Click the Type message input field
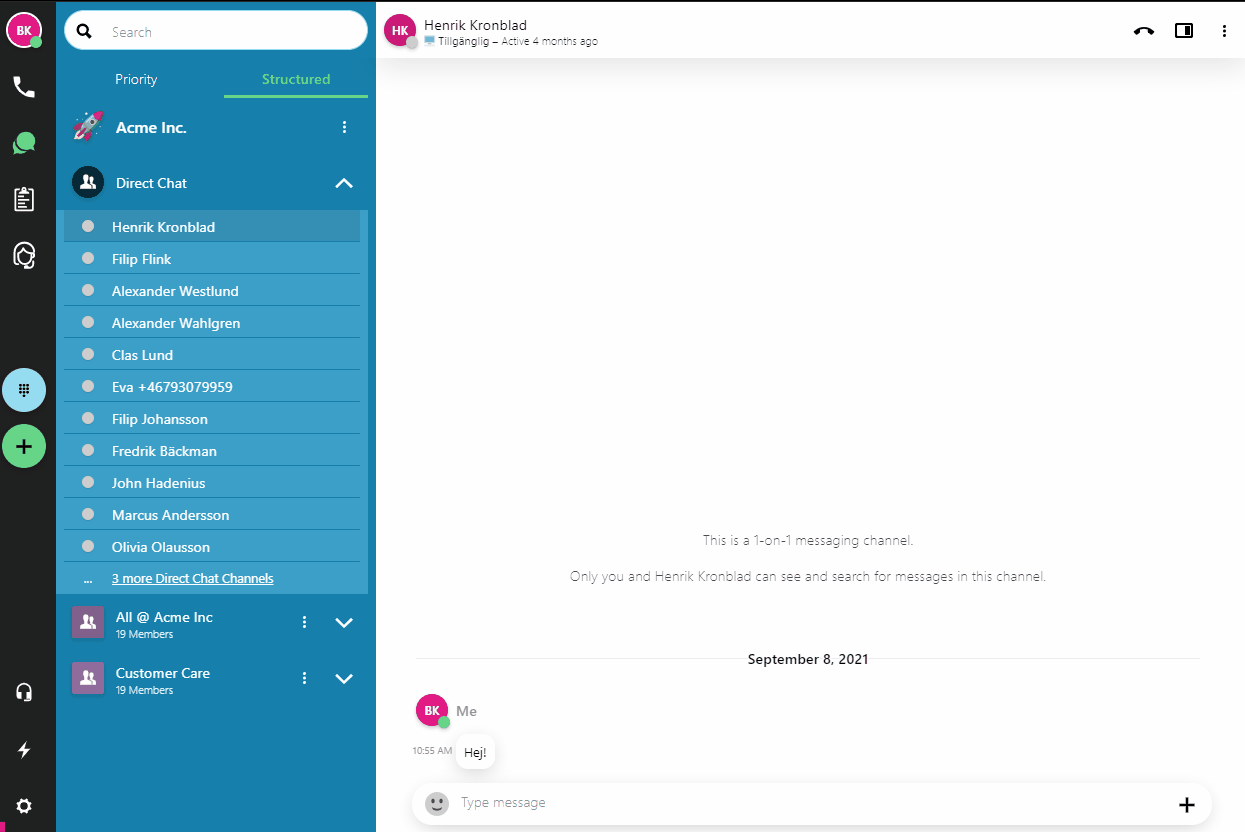The height and width of the screenshot is (832, 1245). (811, 803)
